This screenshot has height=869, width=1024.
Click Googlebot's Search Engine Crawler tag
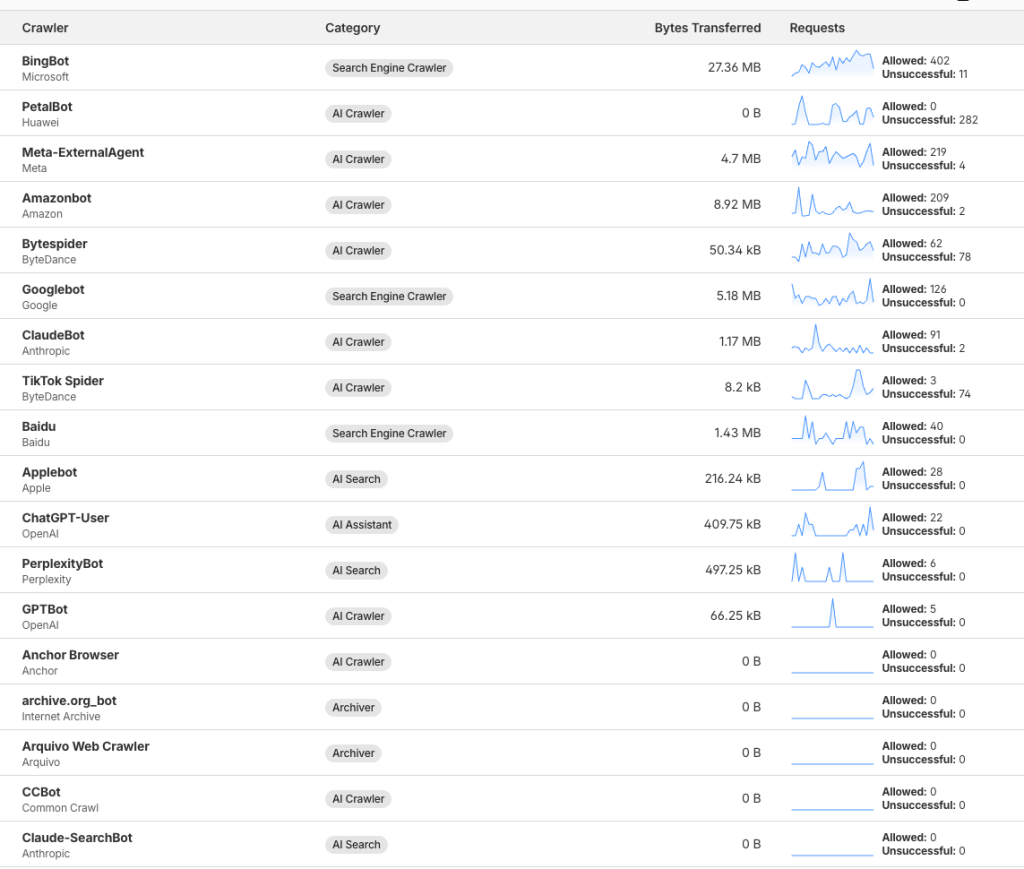tap(389, 296)
